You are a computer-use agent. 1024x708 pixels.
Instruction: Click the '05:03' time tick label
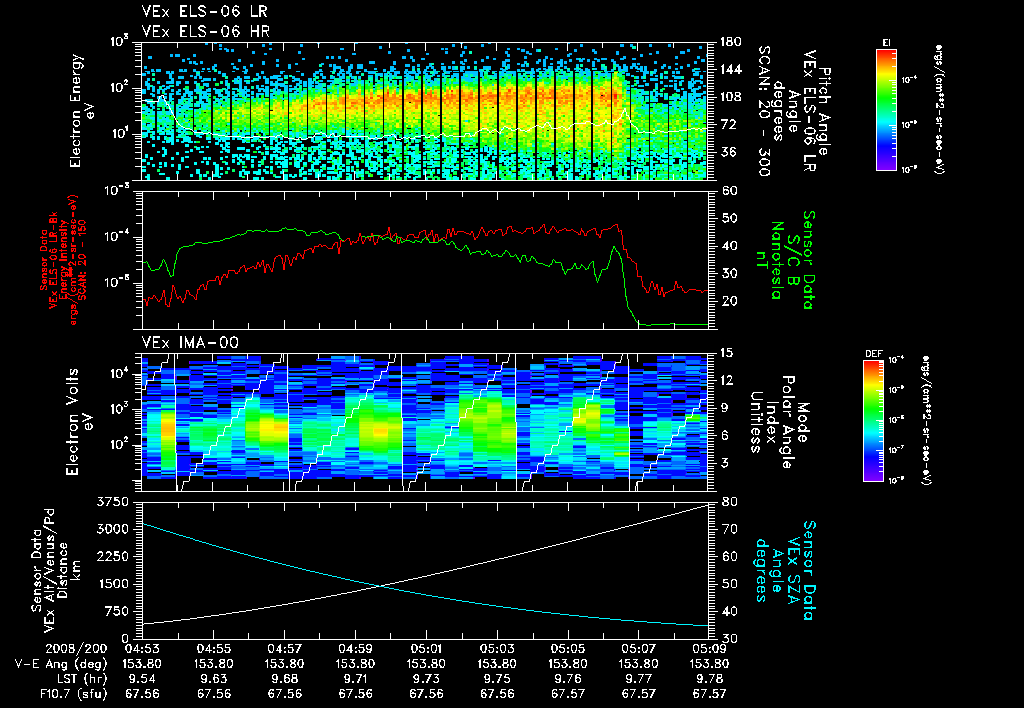(497, 649)
